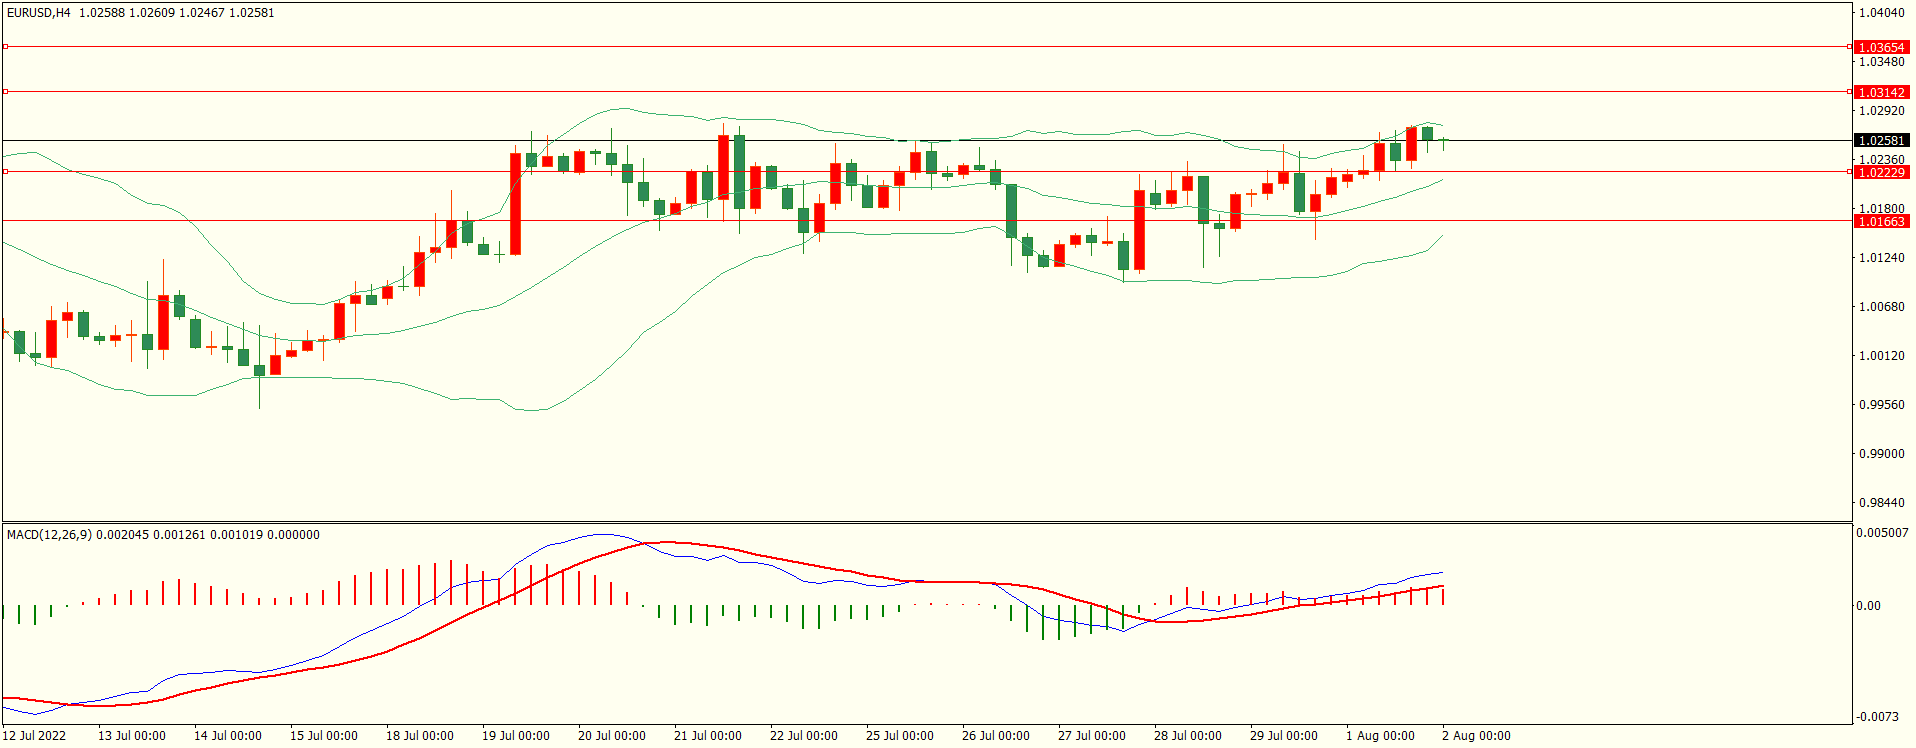This screenshot has width=1916, height=748.
Task: Click the 1 Aug 00:00 time axis label
Action: pos(1380,736)
